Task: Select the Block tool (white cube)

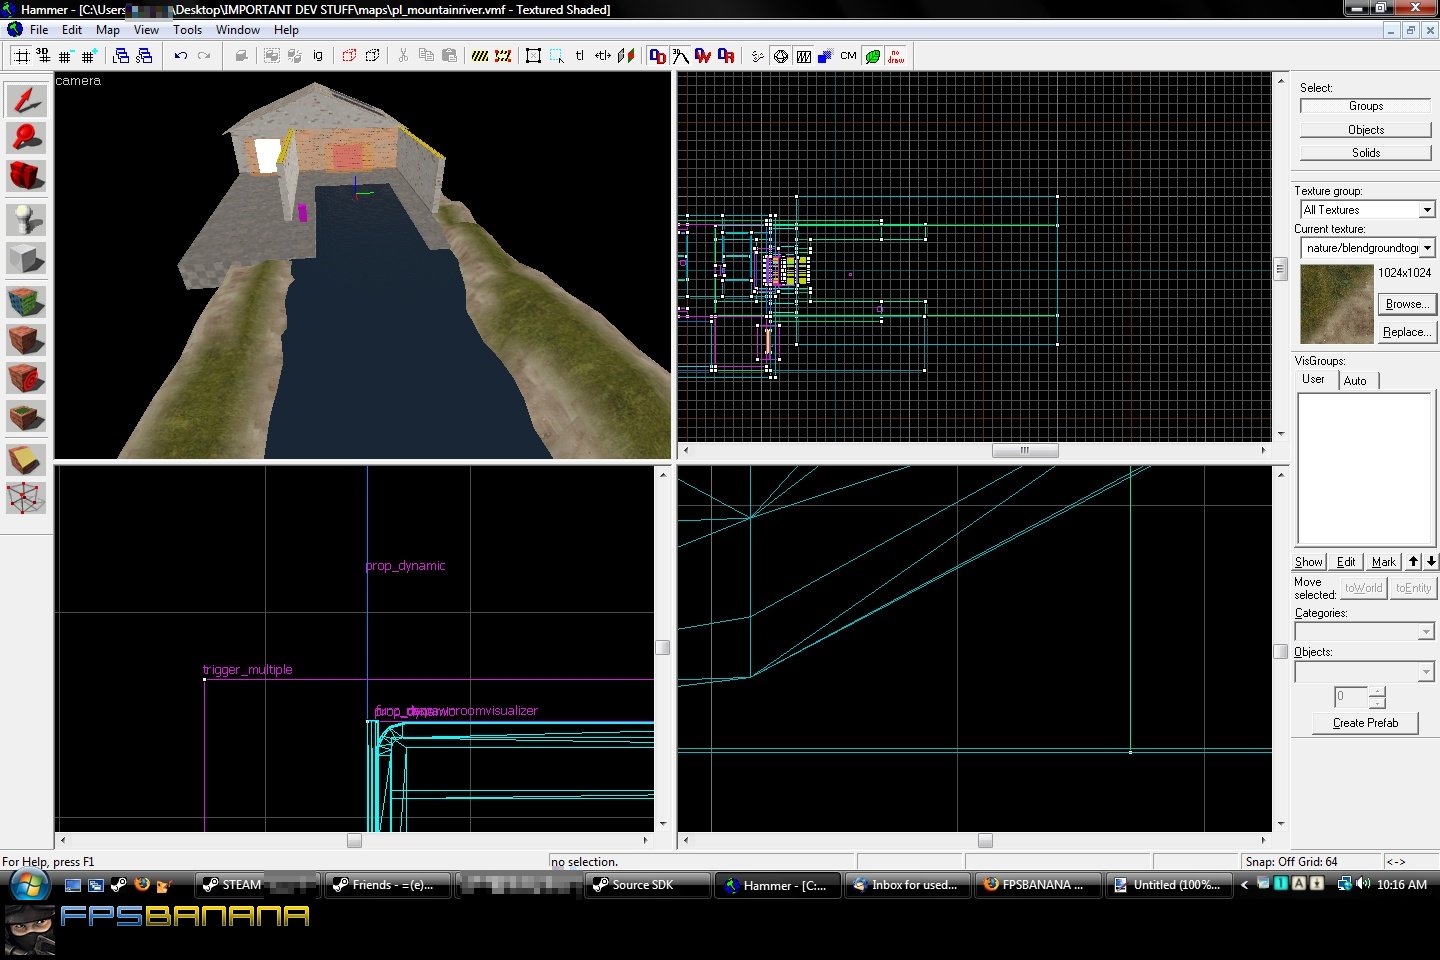Action: click(x=27, y=258)
